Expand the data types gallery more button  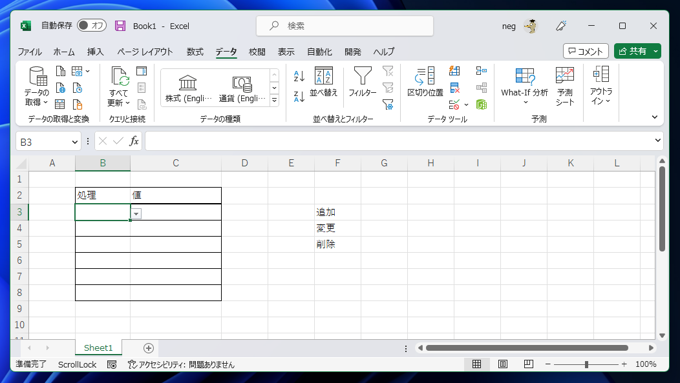(x=274, y=100)
